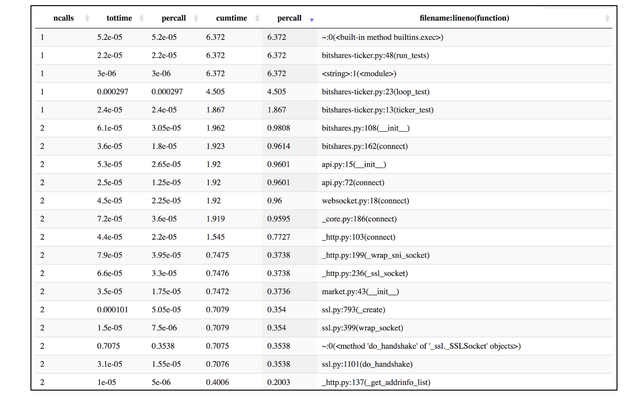Image resolution: width=640 pixels, height=400 pixels.
Task: Select the websocket.py:18(connect) row
Action: click(x=323, y=201)
